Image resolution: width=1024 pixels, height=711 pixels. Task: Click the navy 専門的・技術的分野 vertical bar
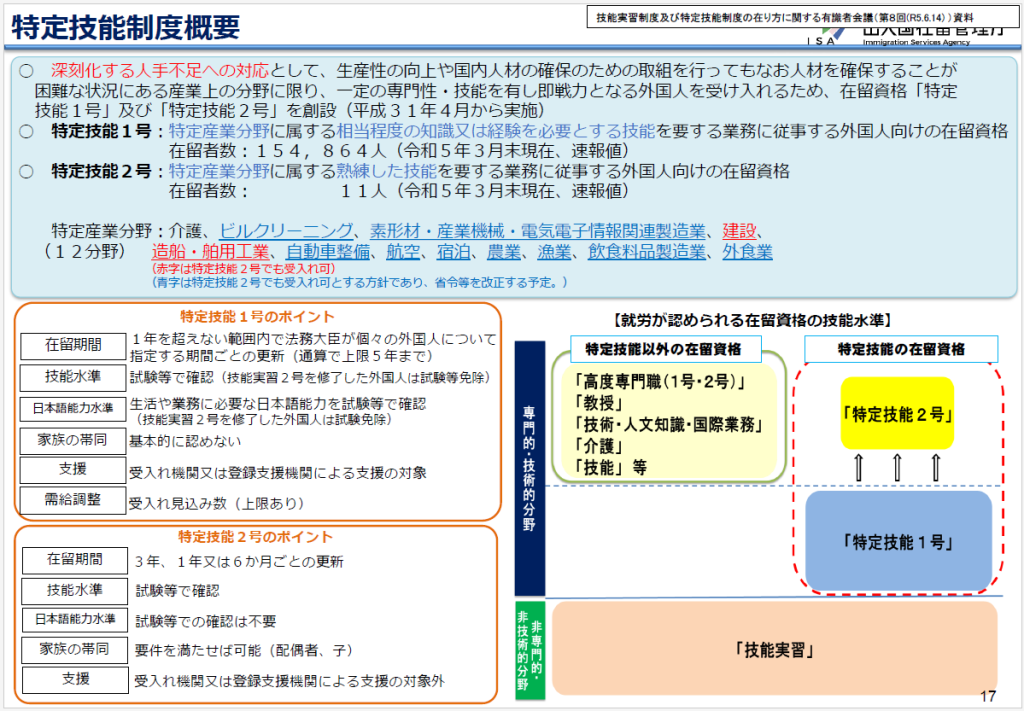pos(530,468)
